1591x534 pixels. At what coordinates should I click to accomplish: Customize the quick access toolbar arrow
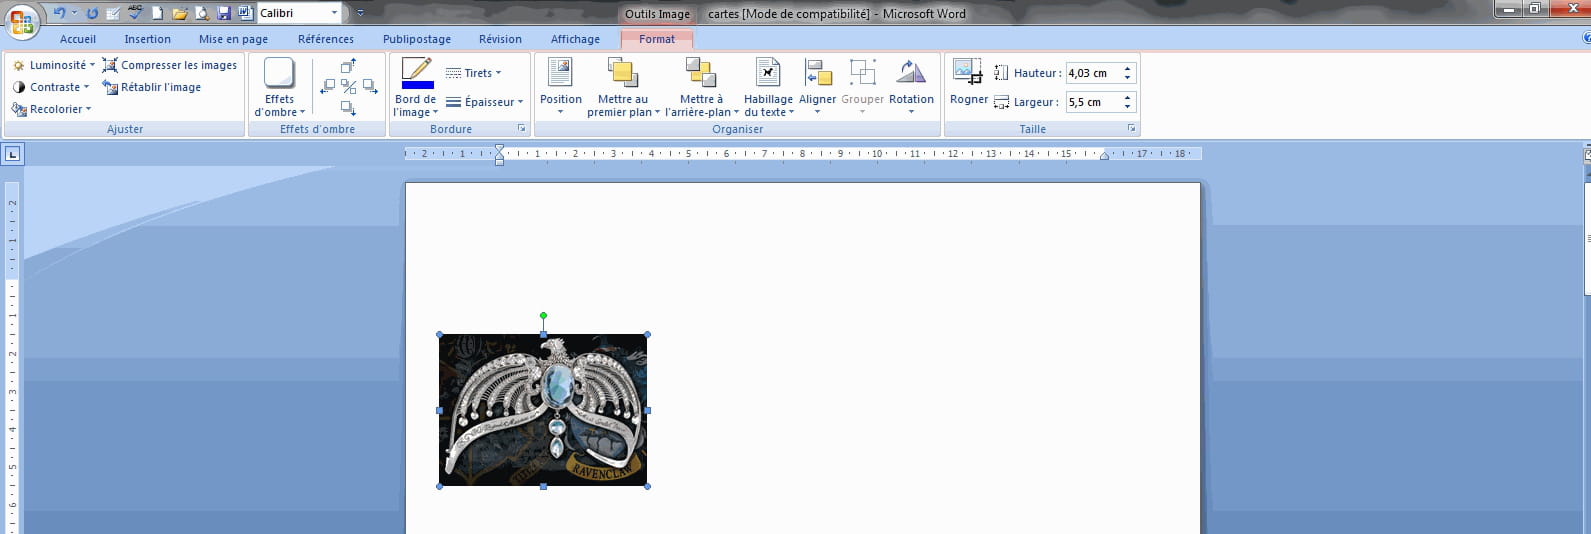point(360,13)
